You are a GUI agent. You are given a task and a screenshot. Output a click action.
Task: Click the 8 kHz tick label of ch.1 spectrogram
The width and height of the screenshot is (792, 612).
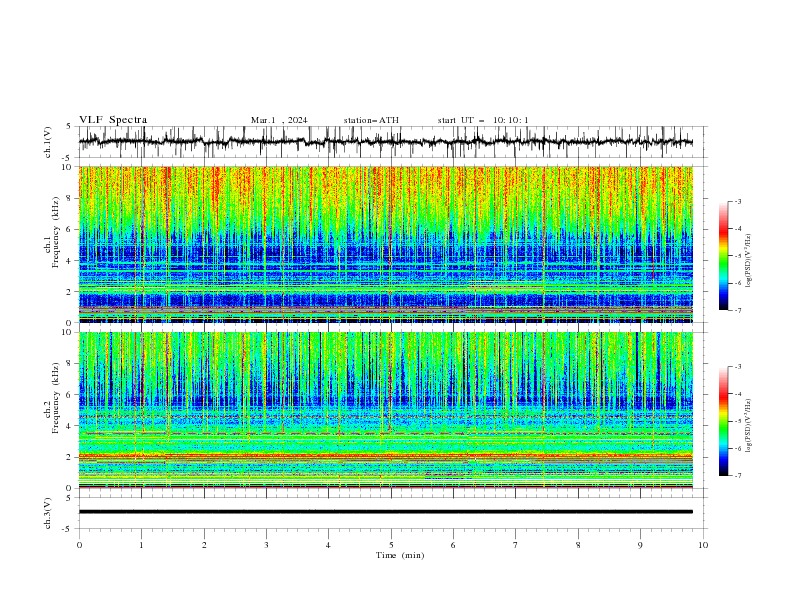pos(71,198)
